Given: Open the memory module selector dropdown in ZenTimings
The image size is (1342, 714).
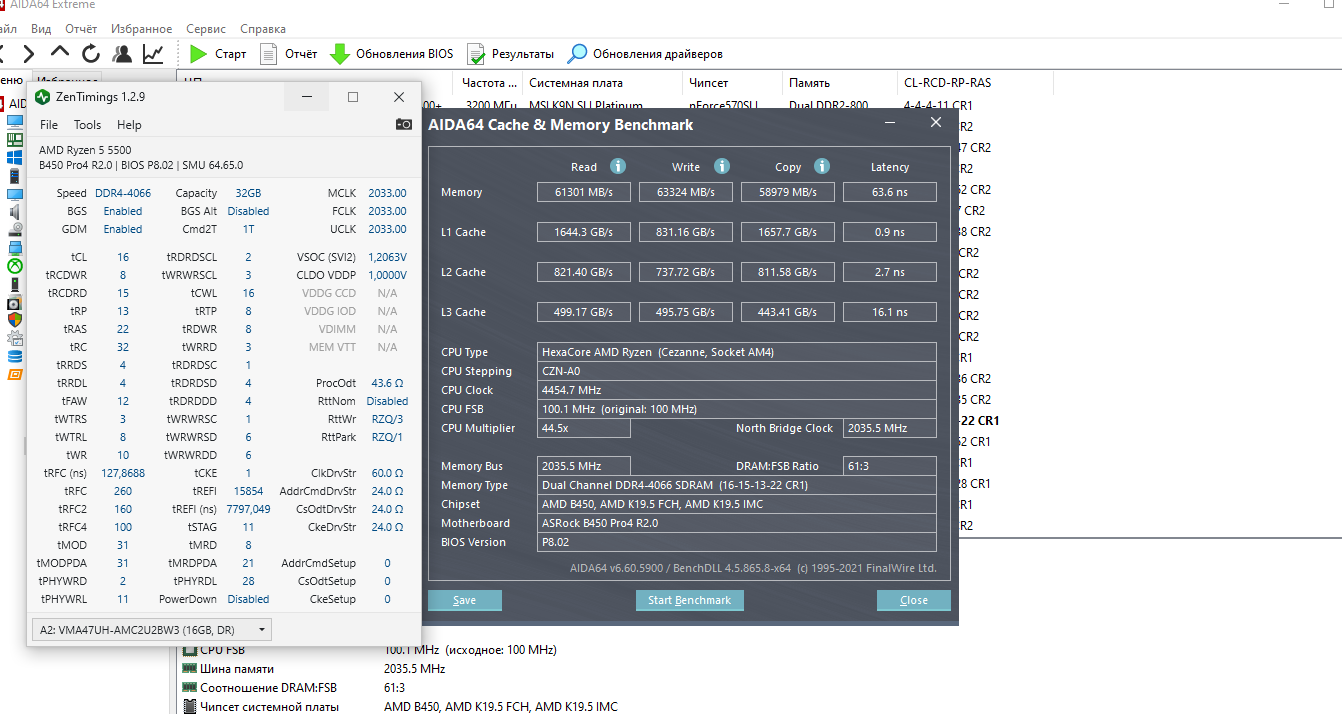Looking at the screenshot, I should tap(152, 630).
